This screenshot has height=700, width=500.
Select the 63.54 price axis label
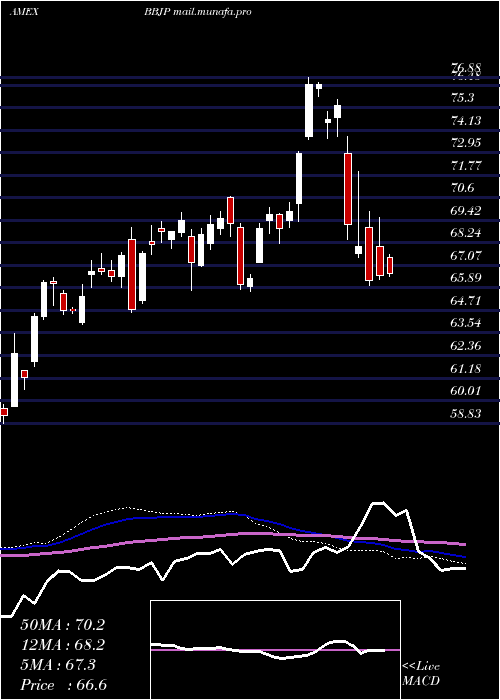(x=466, y=323)
